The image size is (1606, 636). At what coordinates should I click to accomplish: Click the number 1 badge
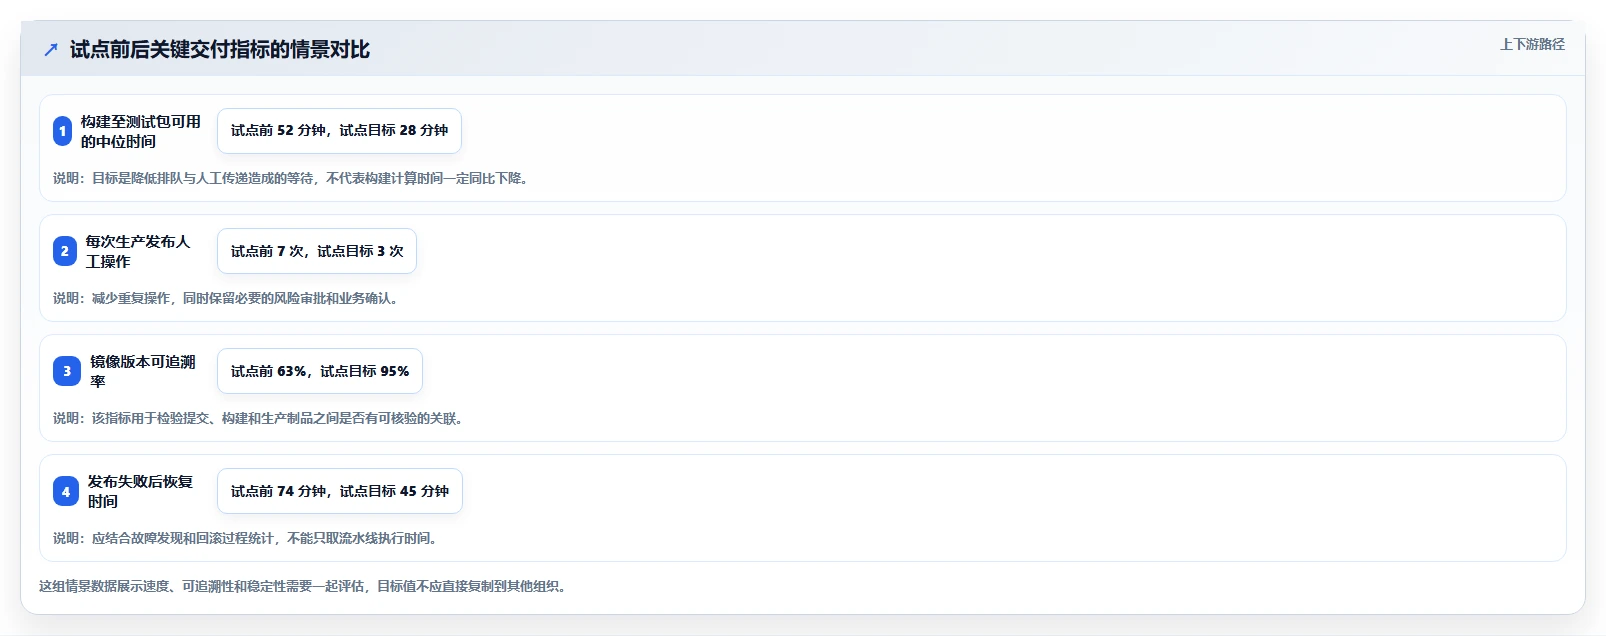pyautogui.click(x=62, y=131)
